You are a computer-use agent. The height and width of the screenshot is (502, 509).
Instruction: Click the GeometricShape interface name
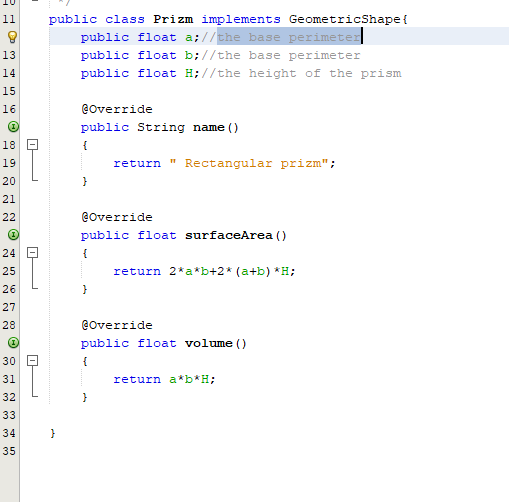click(344, 19)
